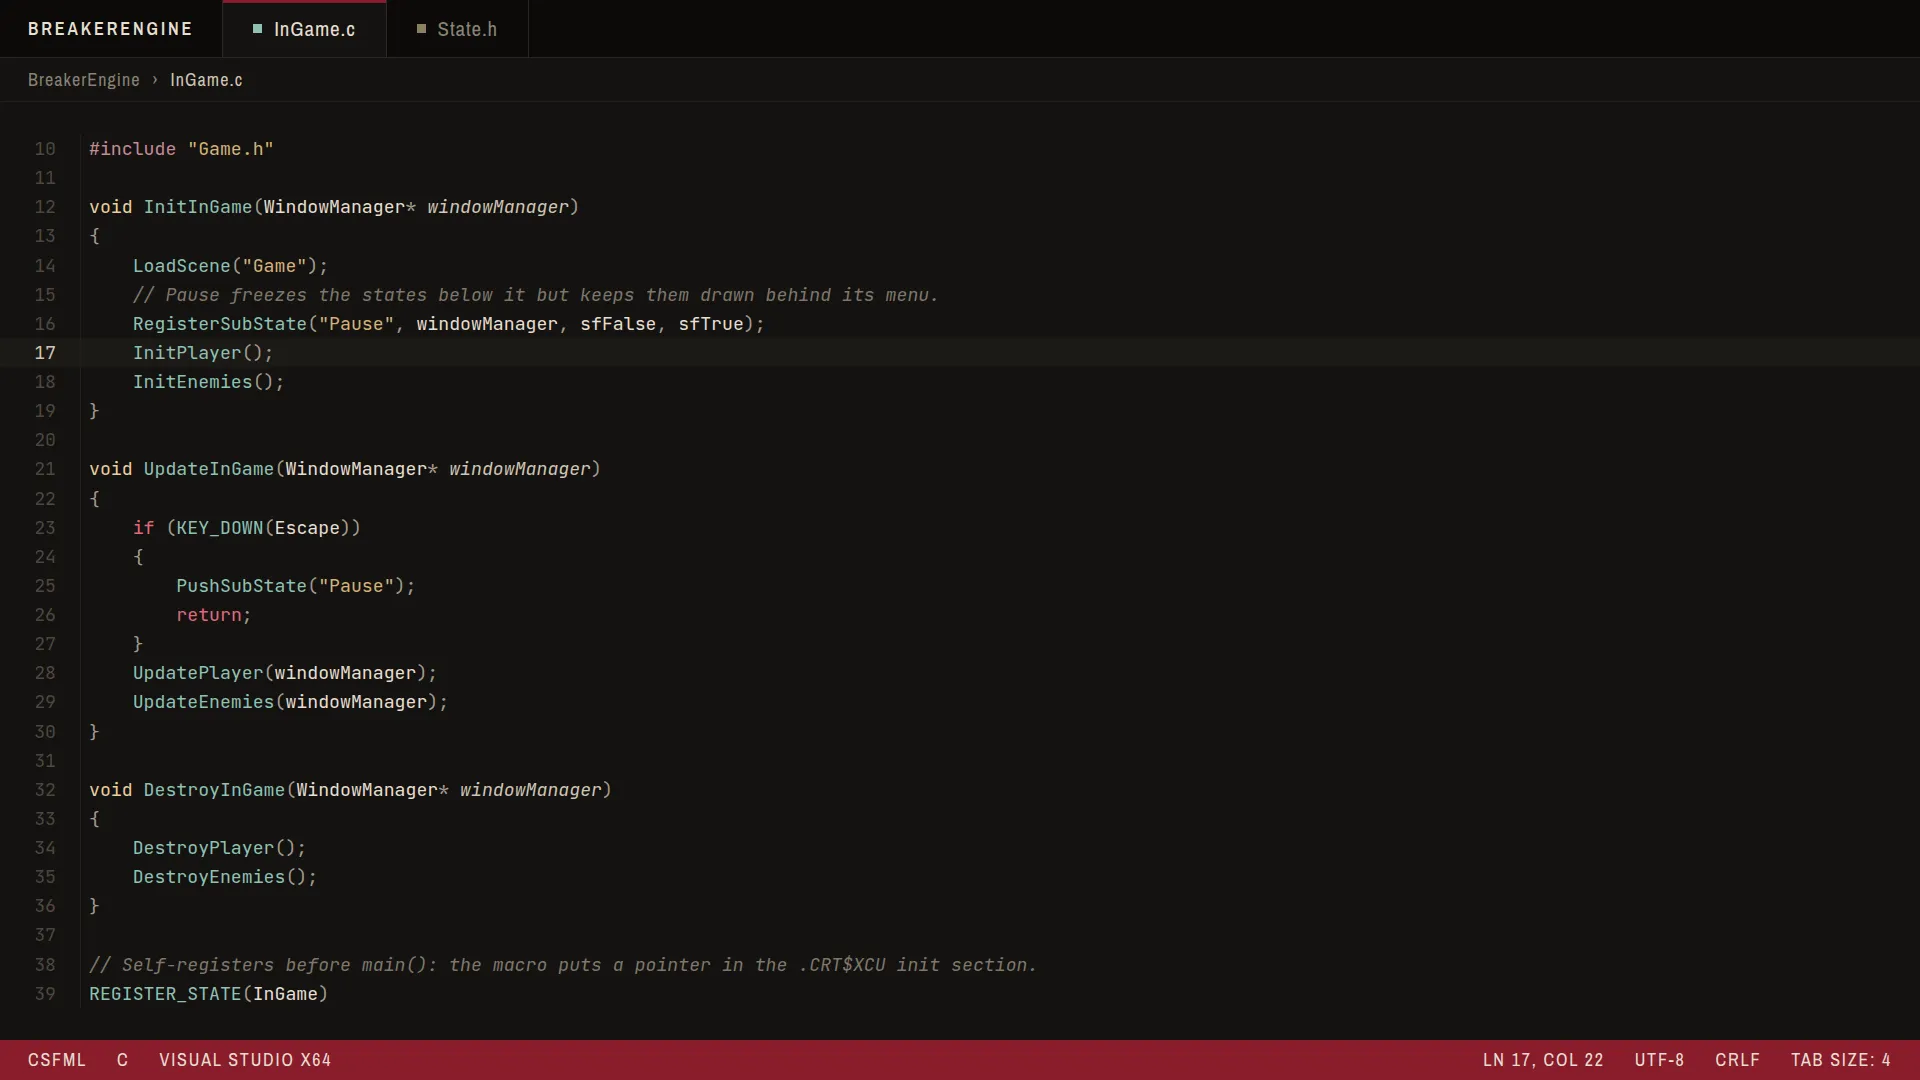Viewport: 1920px width, 1080px height.
Task: Click the InGame.c breadcrumb item
Action: 206,80
